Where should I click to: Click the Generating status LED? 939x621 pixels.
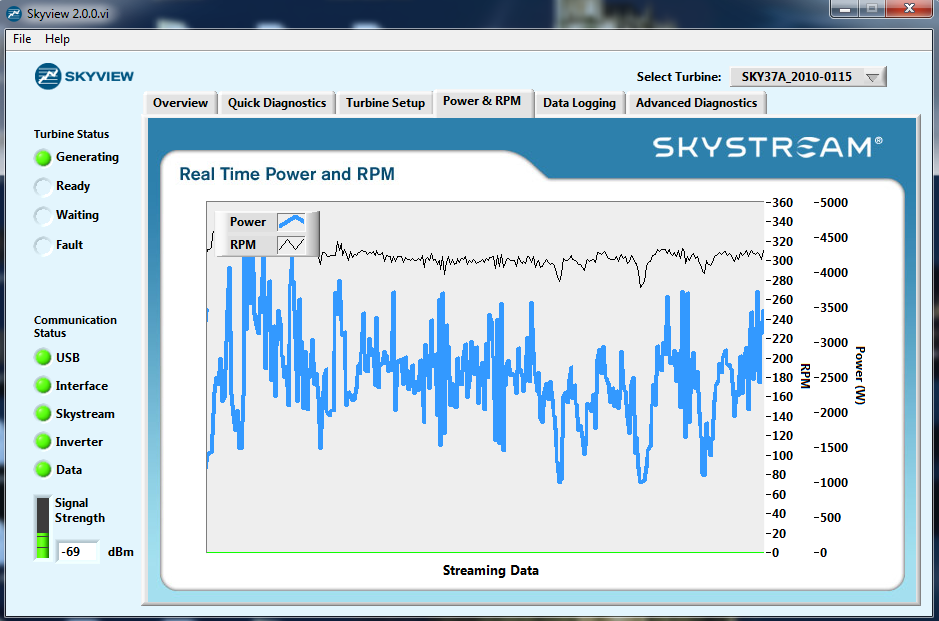[x=43, y=158]
